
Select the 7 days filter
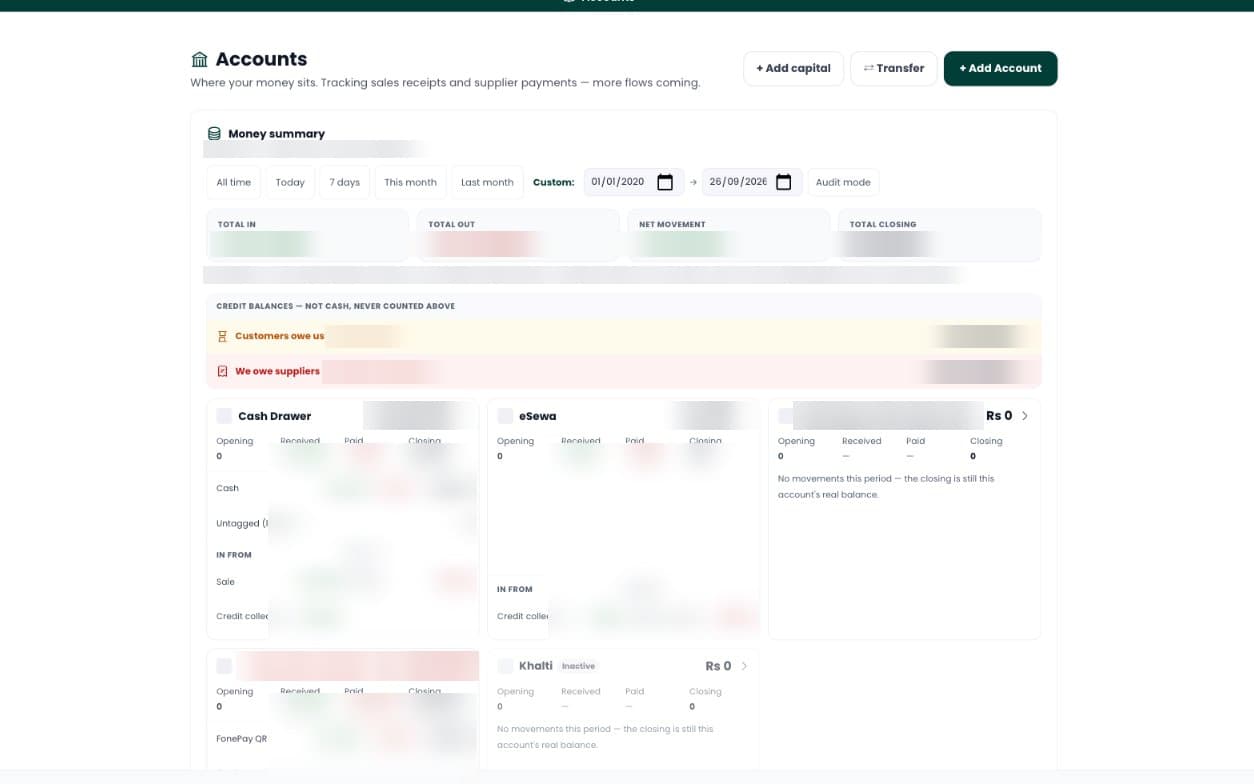pyautogui.click(x=345, y=182)
